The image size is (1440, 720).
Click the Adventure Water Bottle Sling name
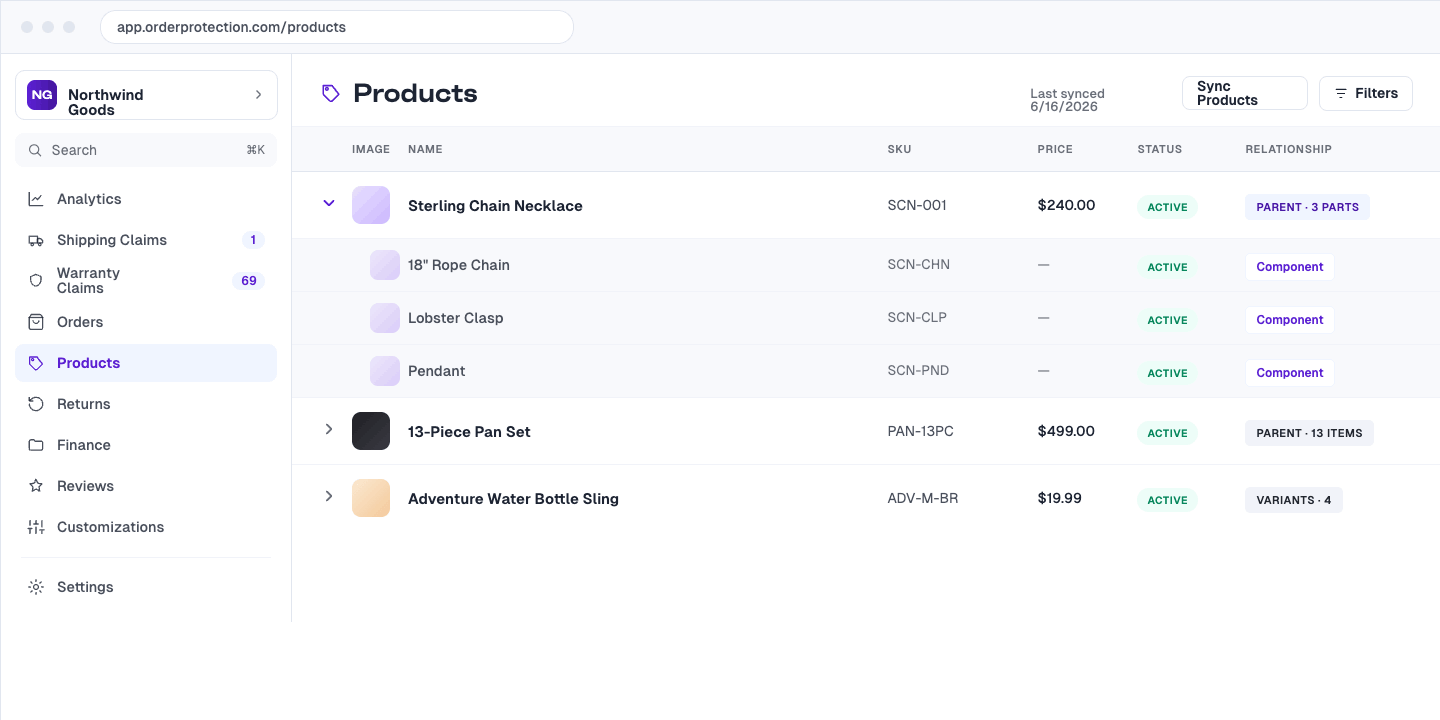tap(513, 499)
